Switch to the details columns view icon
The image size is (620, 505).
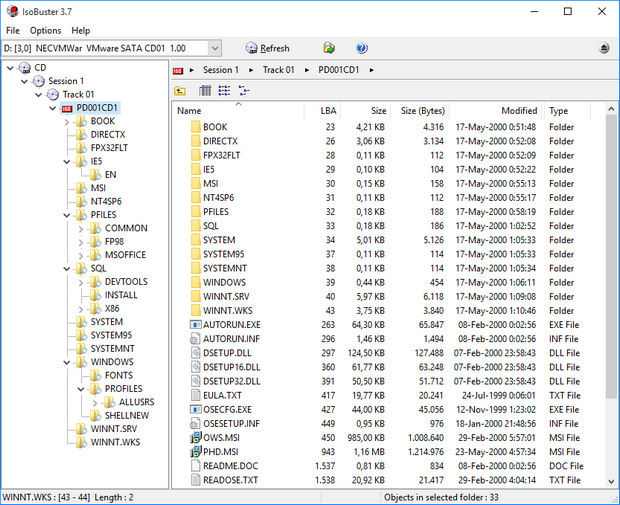click(205, 91)
